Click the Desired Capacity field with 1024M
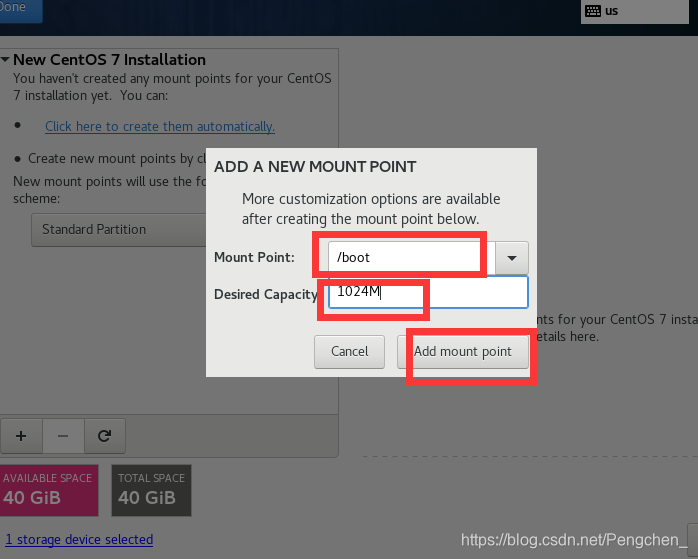This screenshot has width=698, height=559. click(x=428, y=292)
